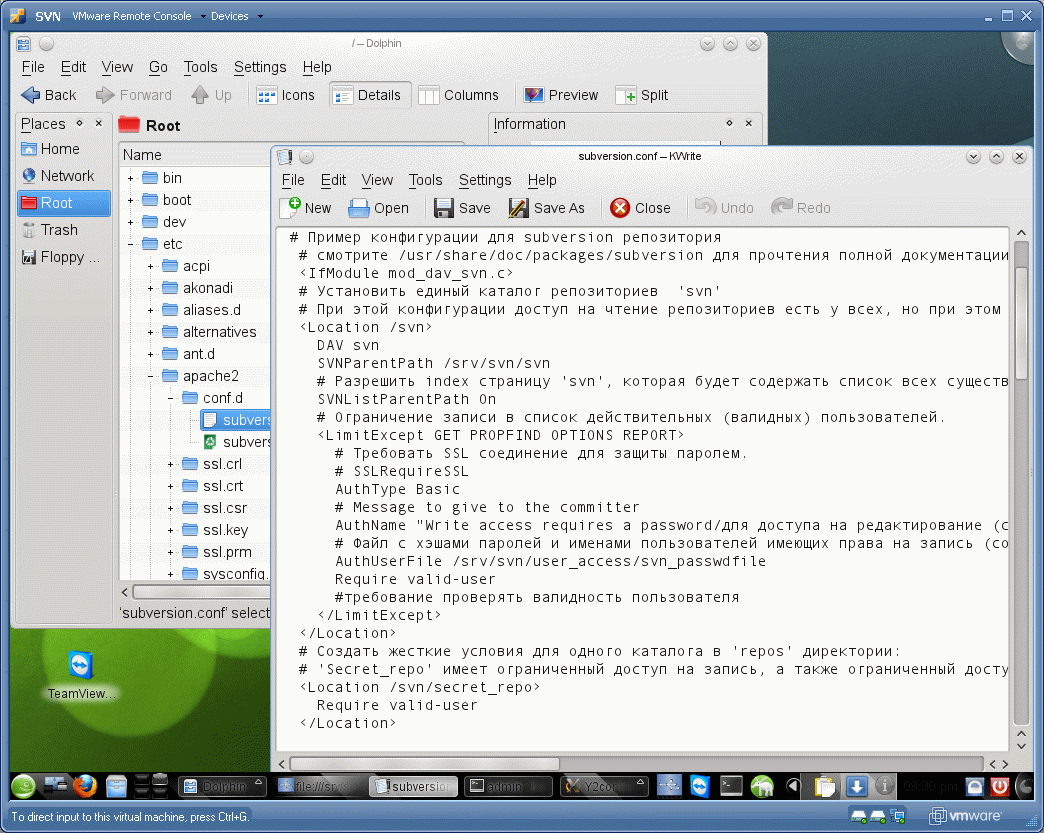The image size is (1044, 833).
Task: Click the Dolphin folder tree horizontal scrollbar
Action: click(200, 592)
